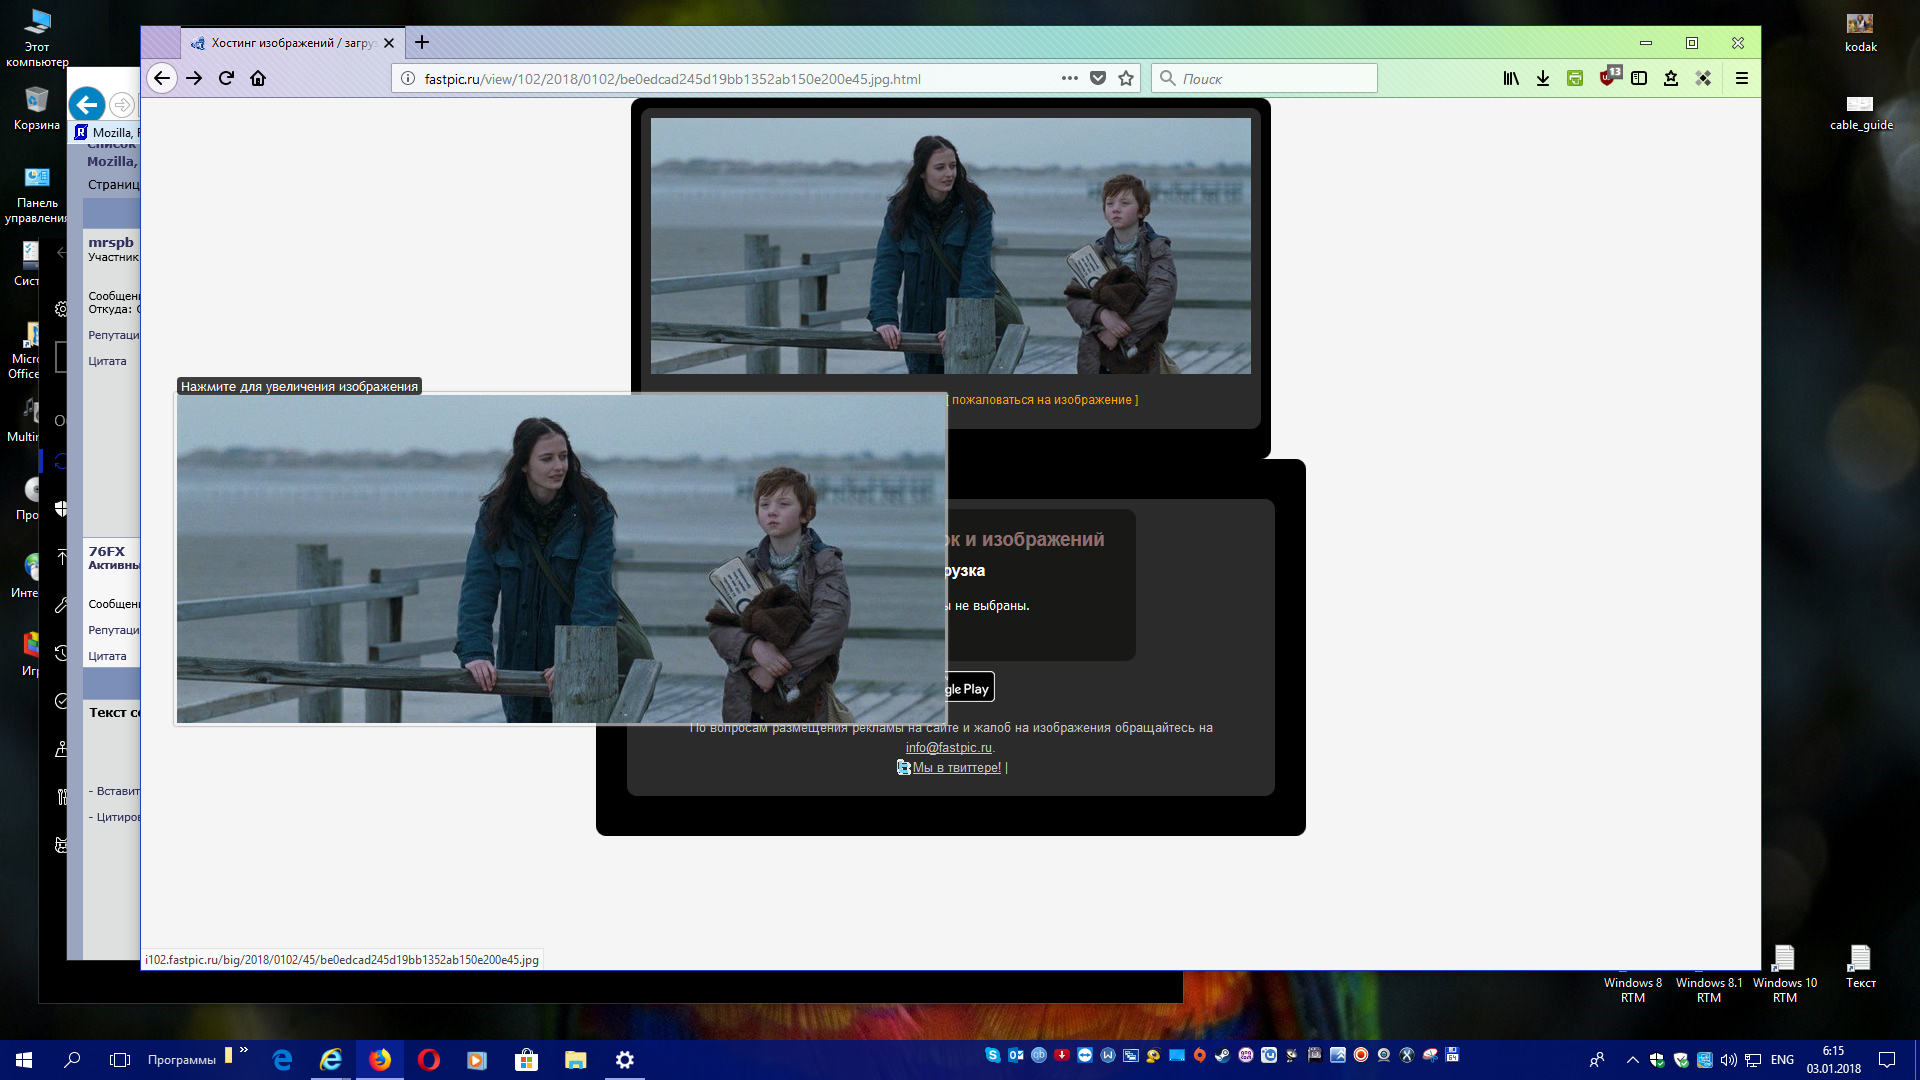The width and height of the screenshot is (1920, 1080).
Task: Click top hosted image in black frame
Action: pos(950,246)
